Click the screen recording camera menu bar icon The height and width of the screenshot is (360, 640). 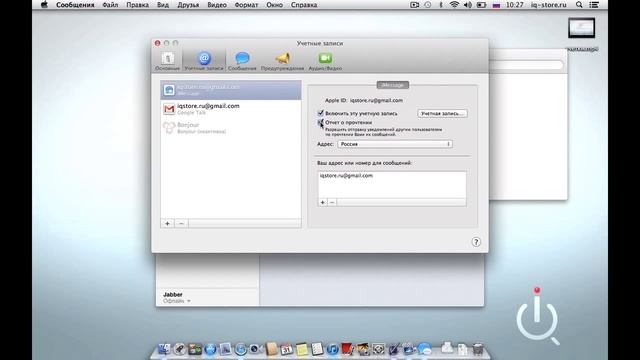(414, 5)
